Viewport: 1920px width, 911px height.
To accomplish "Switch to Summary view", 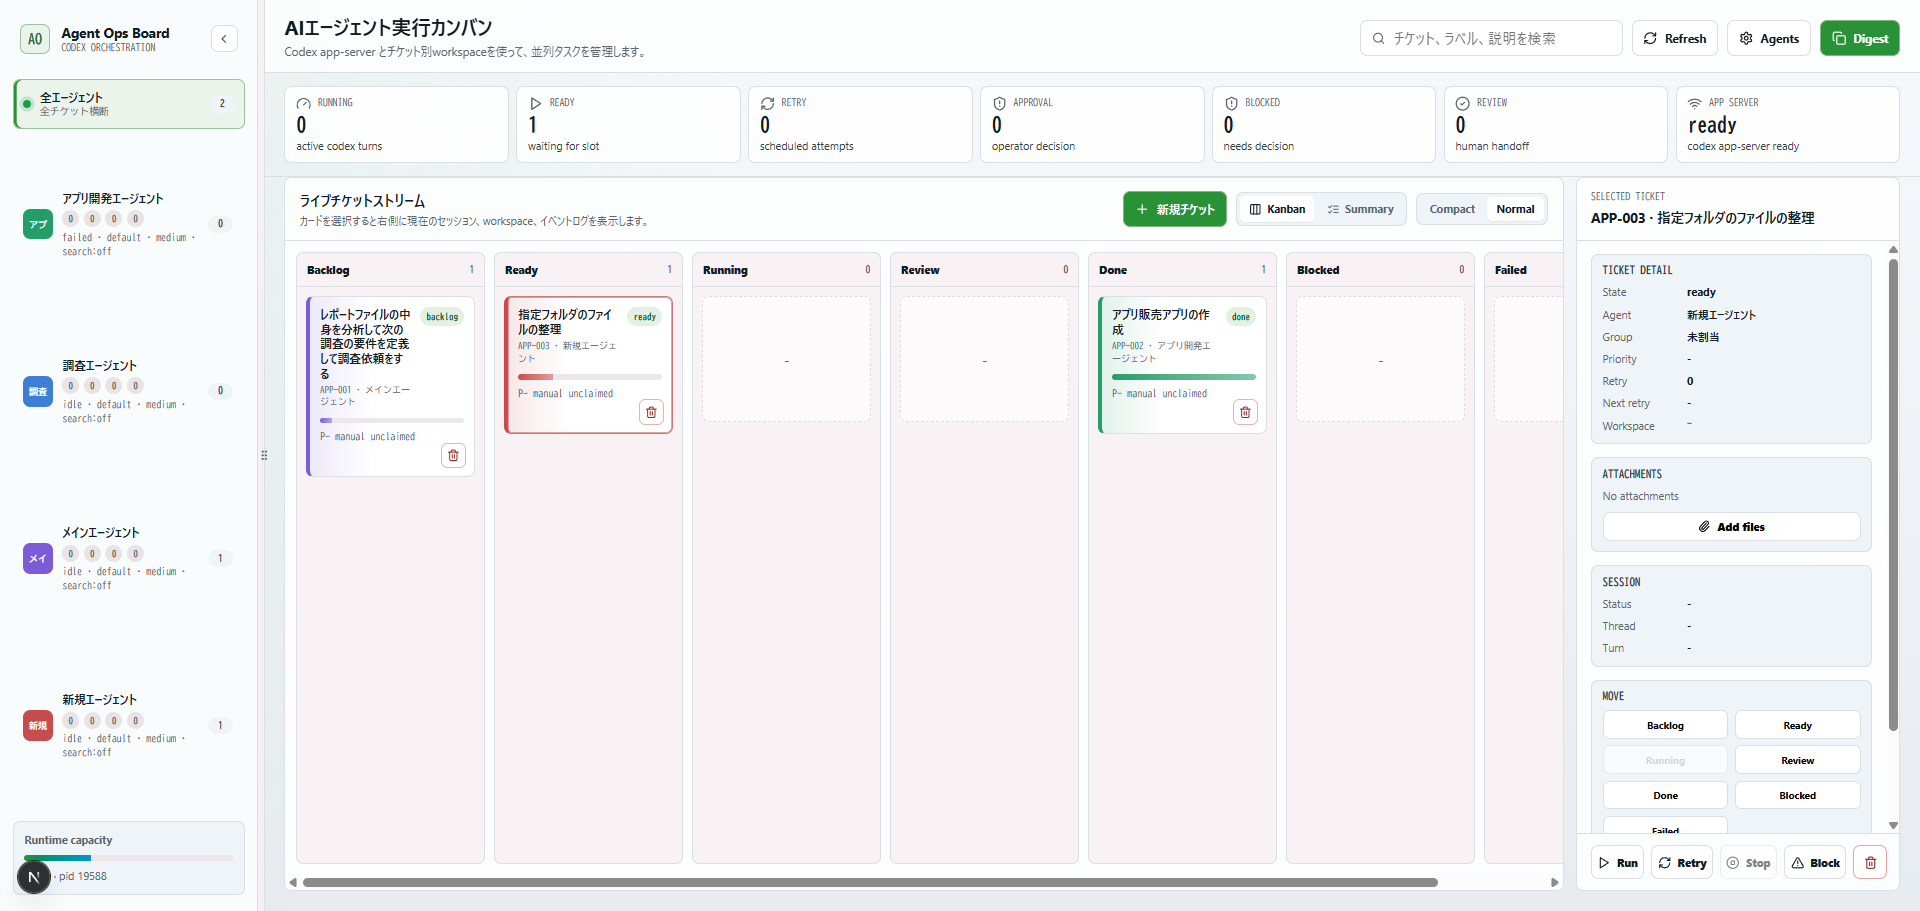I will [1360, 209].
